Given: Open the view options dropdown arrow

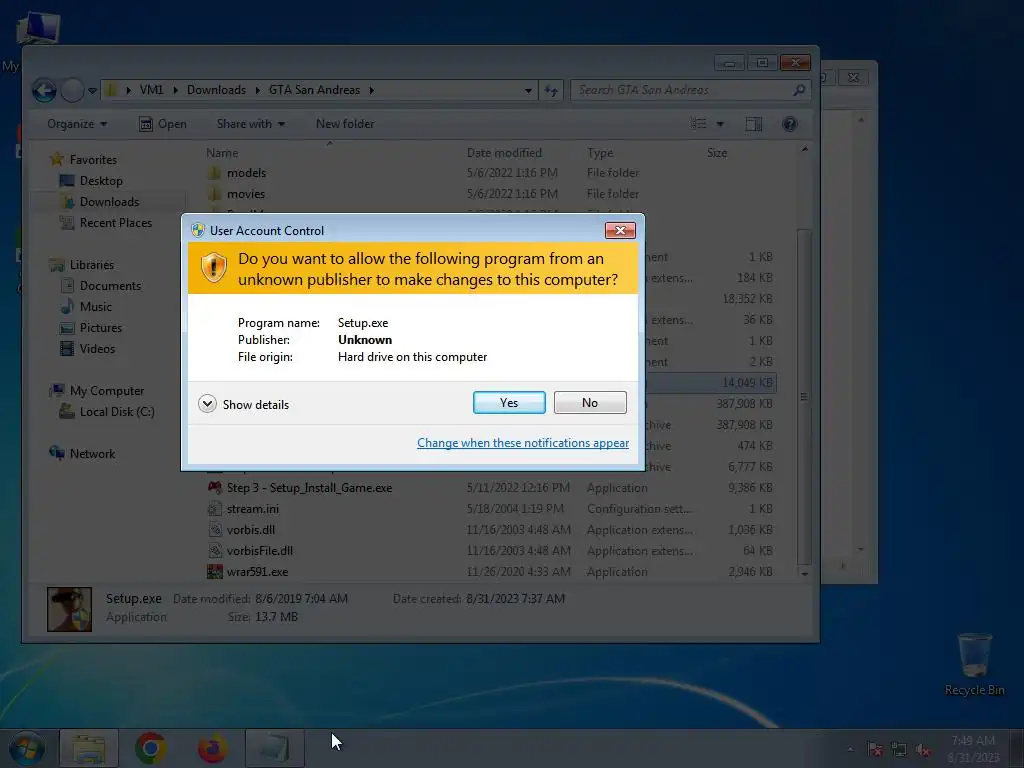Looking at the screenshot, I should click(x=720, y=124).
